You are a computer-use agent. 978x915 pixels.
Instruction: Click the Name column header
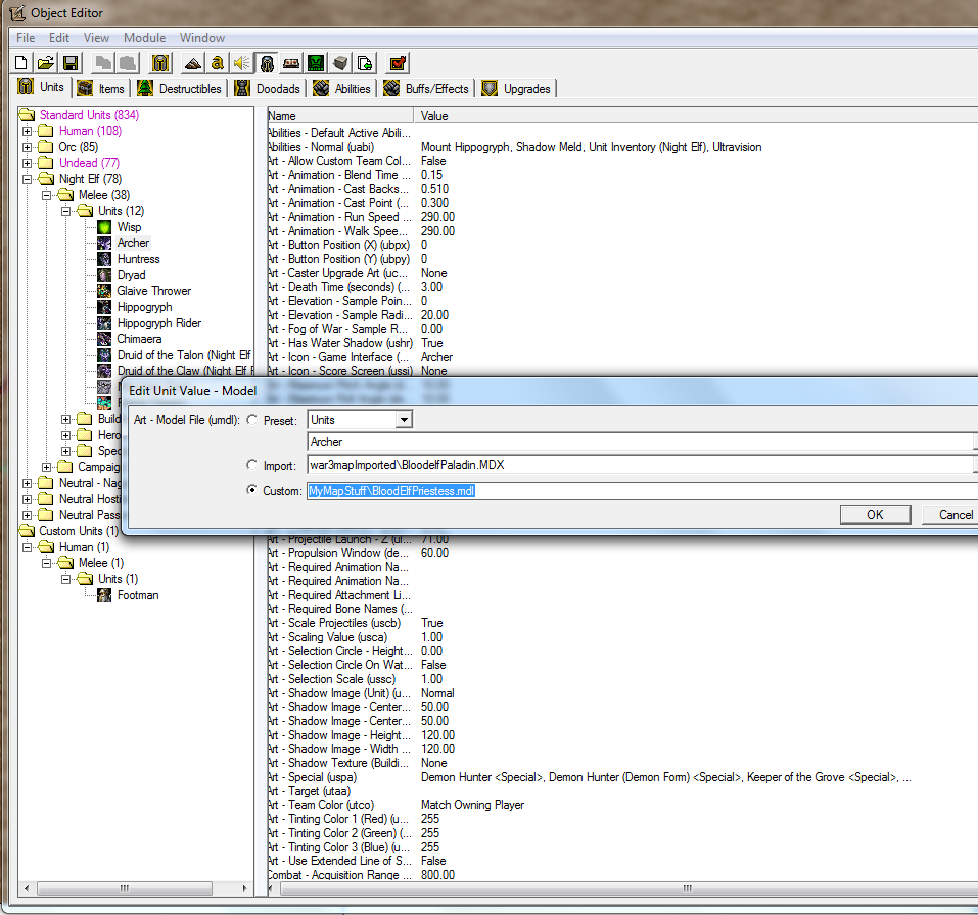coord(341,115)
